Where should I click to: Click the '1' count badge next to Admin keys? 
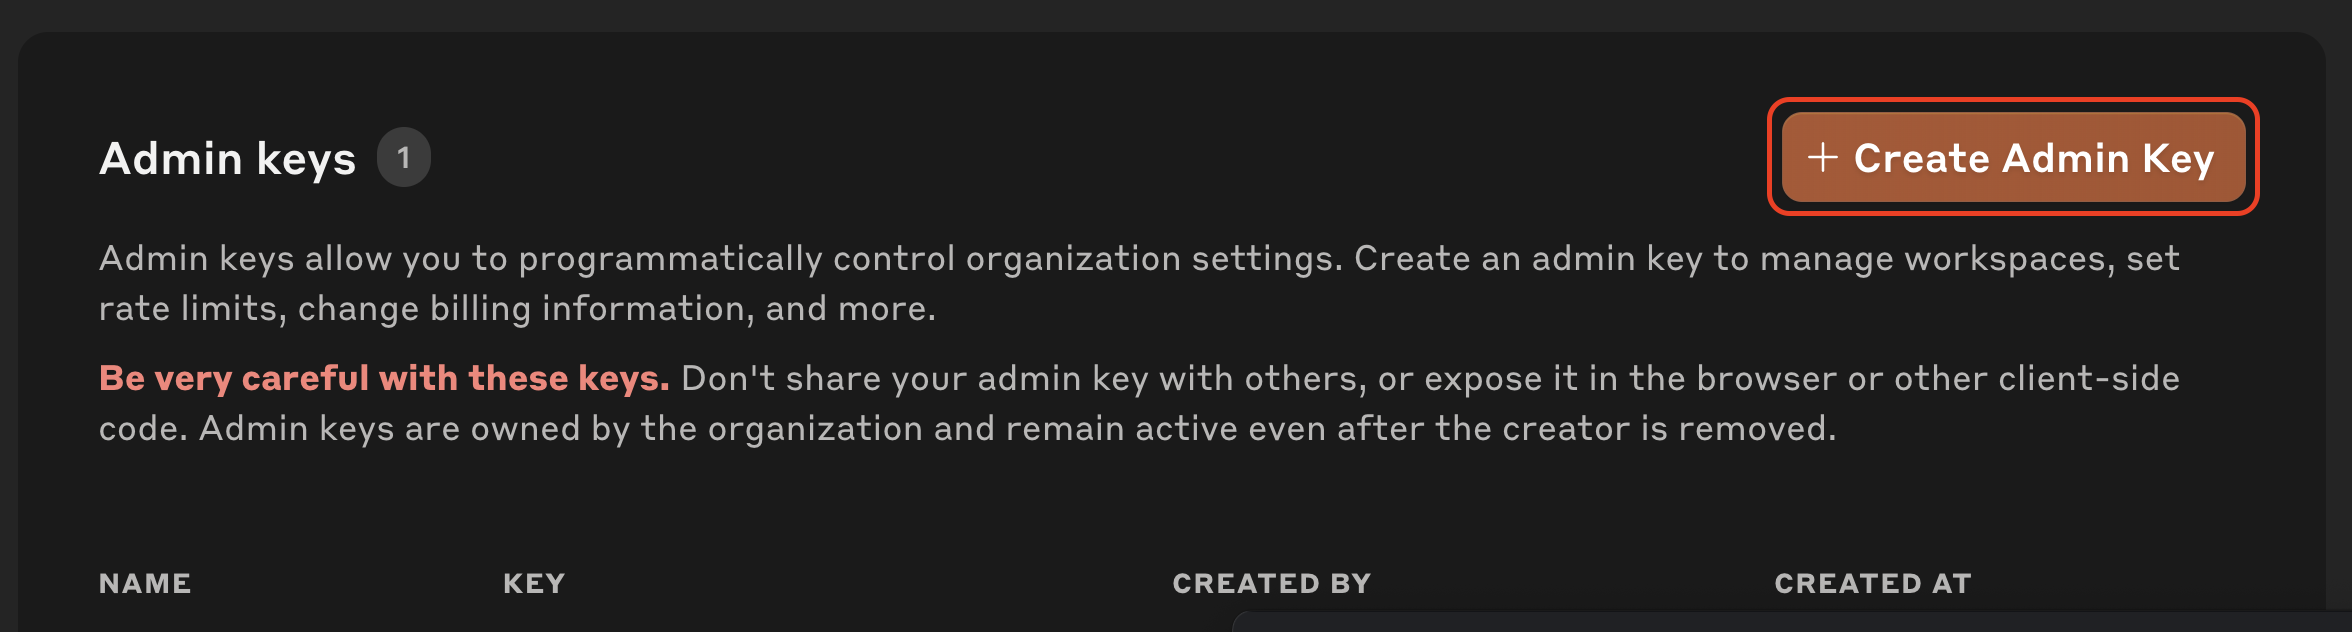[404, 156]
